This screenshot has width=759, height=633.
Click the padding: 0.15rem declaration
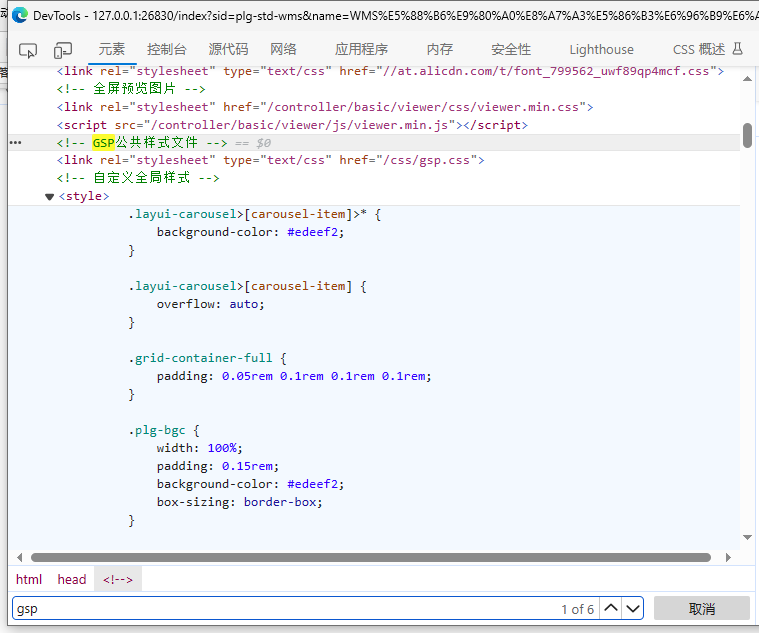[x=218, y=467]
